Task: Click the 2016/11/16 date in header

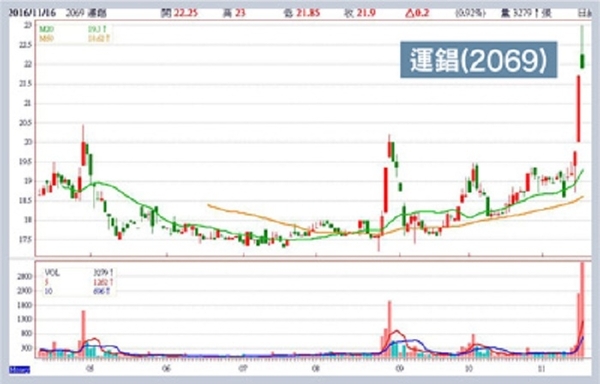Action: coord(33,13)
